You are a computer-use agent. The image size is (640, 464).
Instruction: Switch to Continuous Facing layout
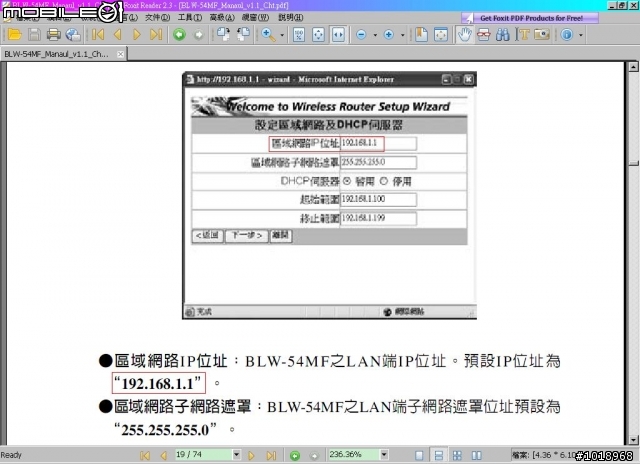(x=458, y=455)
